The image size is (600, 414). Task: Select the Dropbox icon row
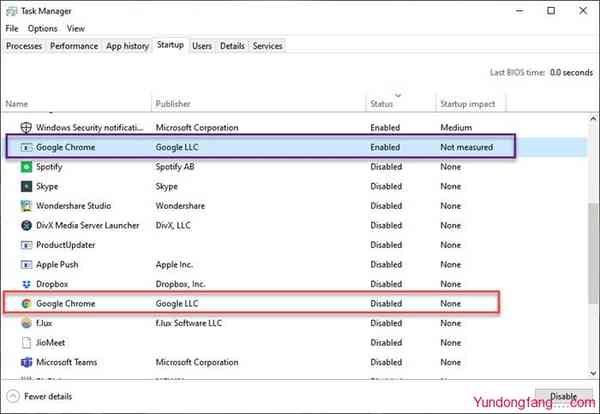click(26, 284)
